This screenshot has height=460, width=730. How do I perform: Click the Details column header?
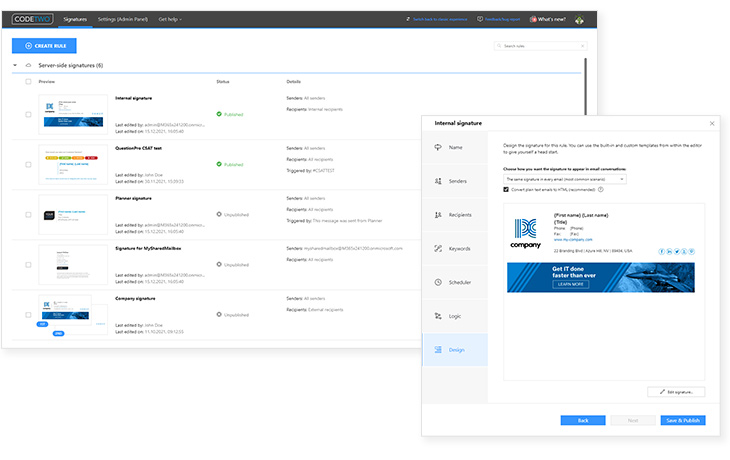click(293, 81)
